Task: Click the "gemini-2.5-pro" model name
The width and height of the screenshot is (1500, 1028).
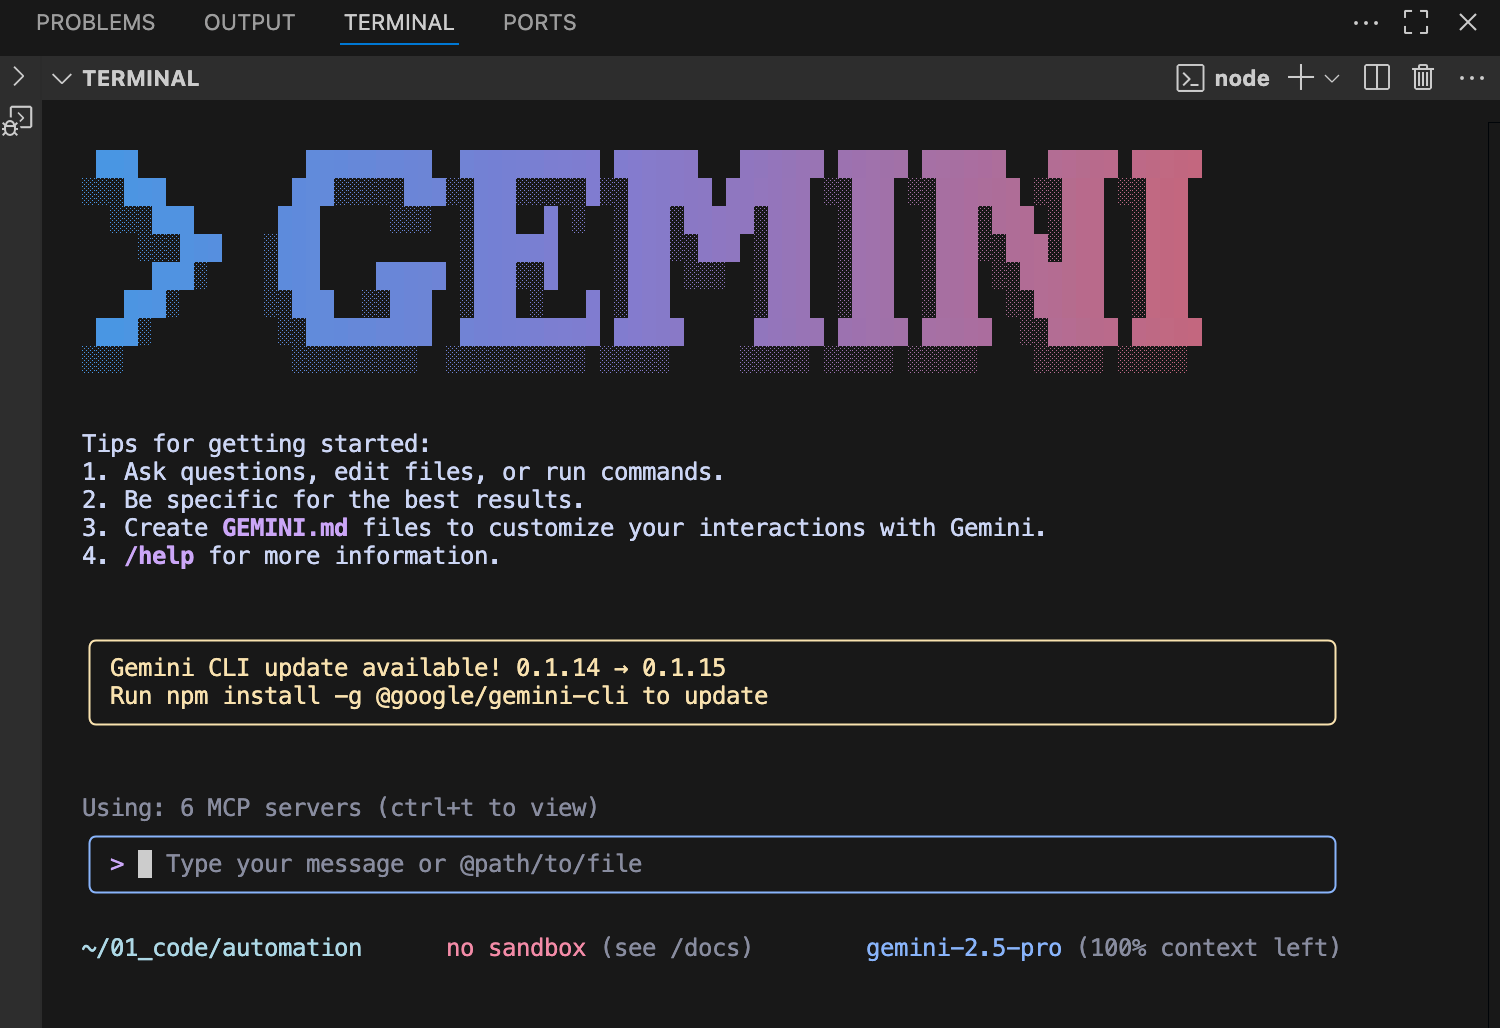Action: (964, 948)
